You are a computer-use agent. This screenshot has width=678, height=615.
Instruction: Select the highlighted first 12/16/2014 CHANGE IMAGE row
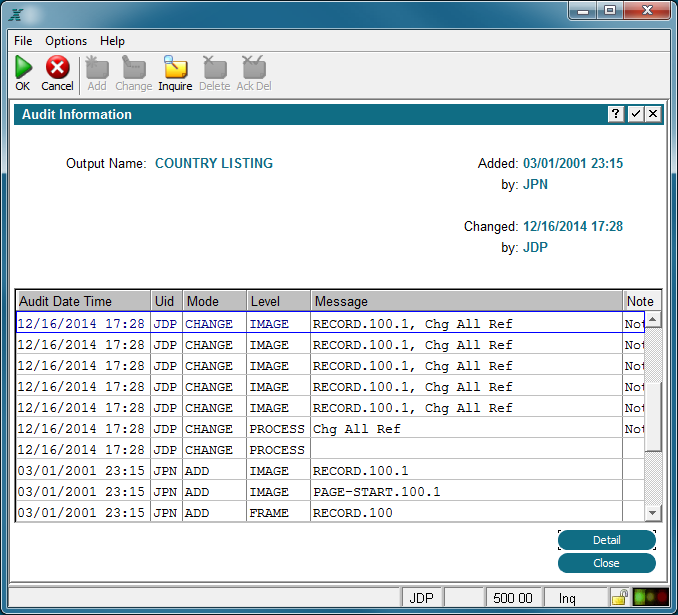330,323
